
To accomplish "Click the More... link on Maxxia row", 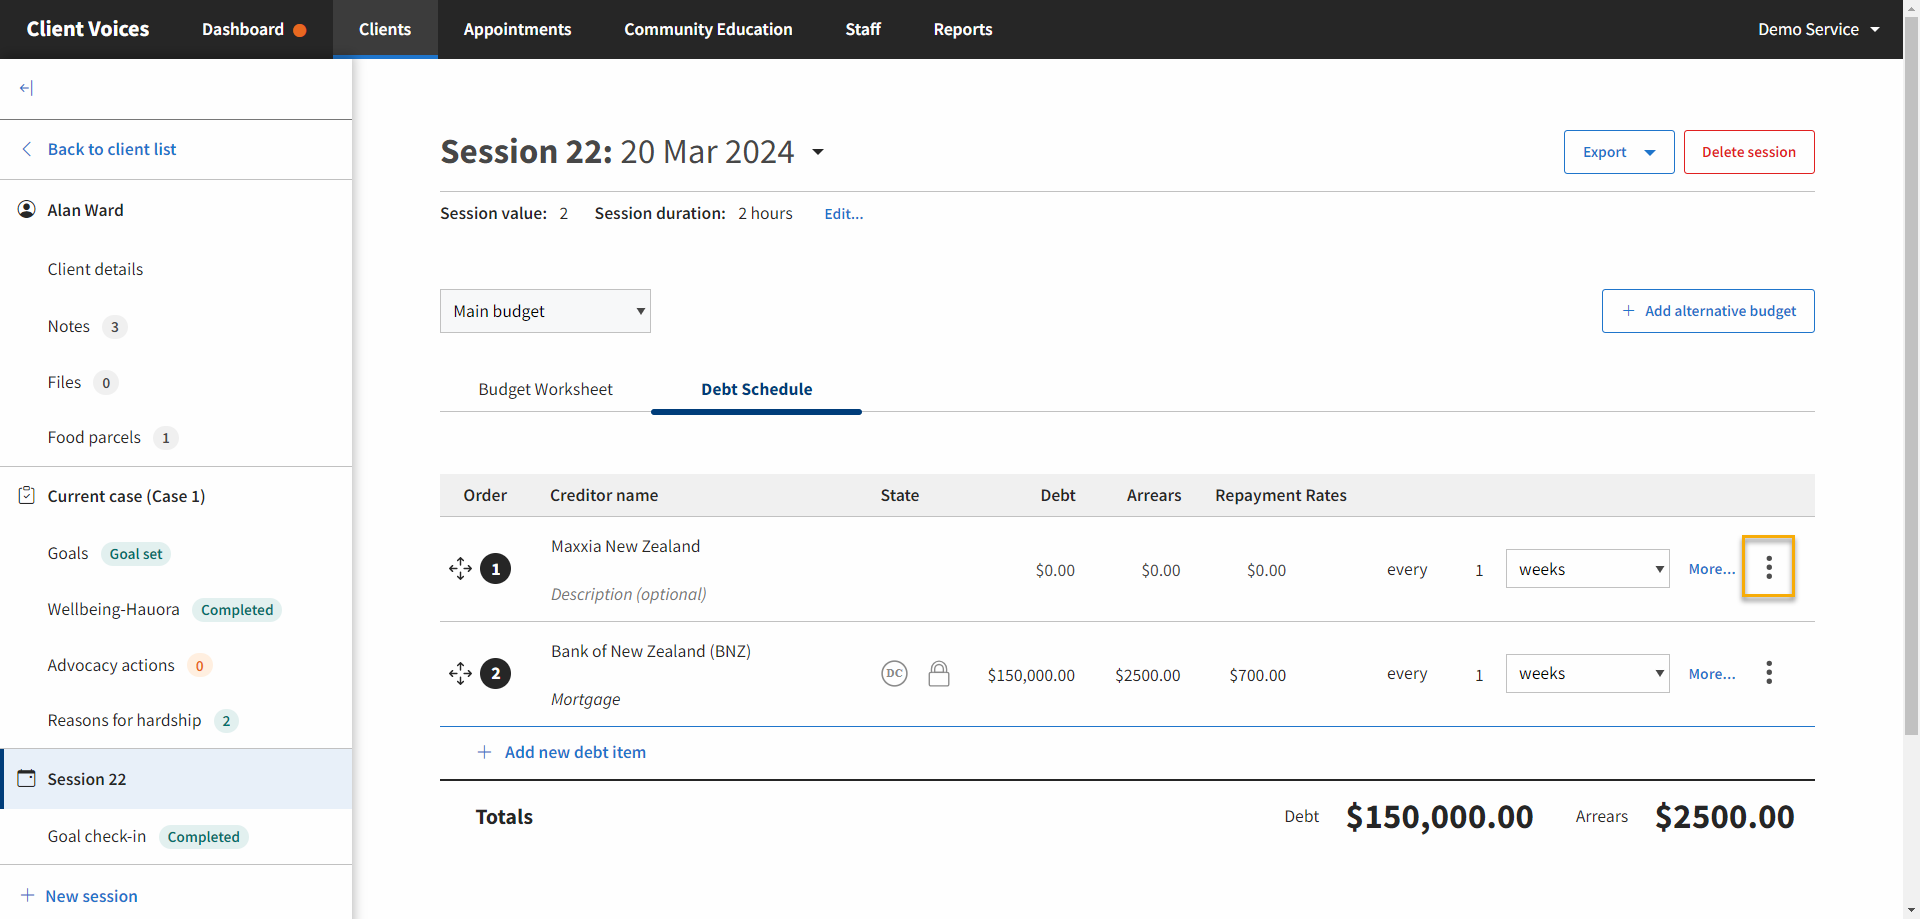I will [1712, 569].
